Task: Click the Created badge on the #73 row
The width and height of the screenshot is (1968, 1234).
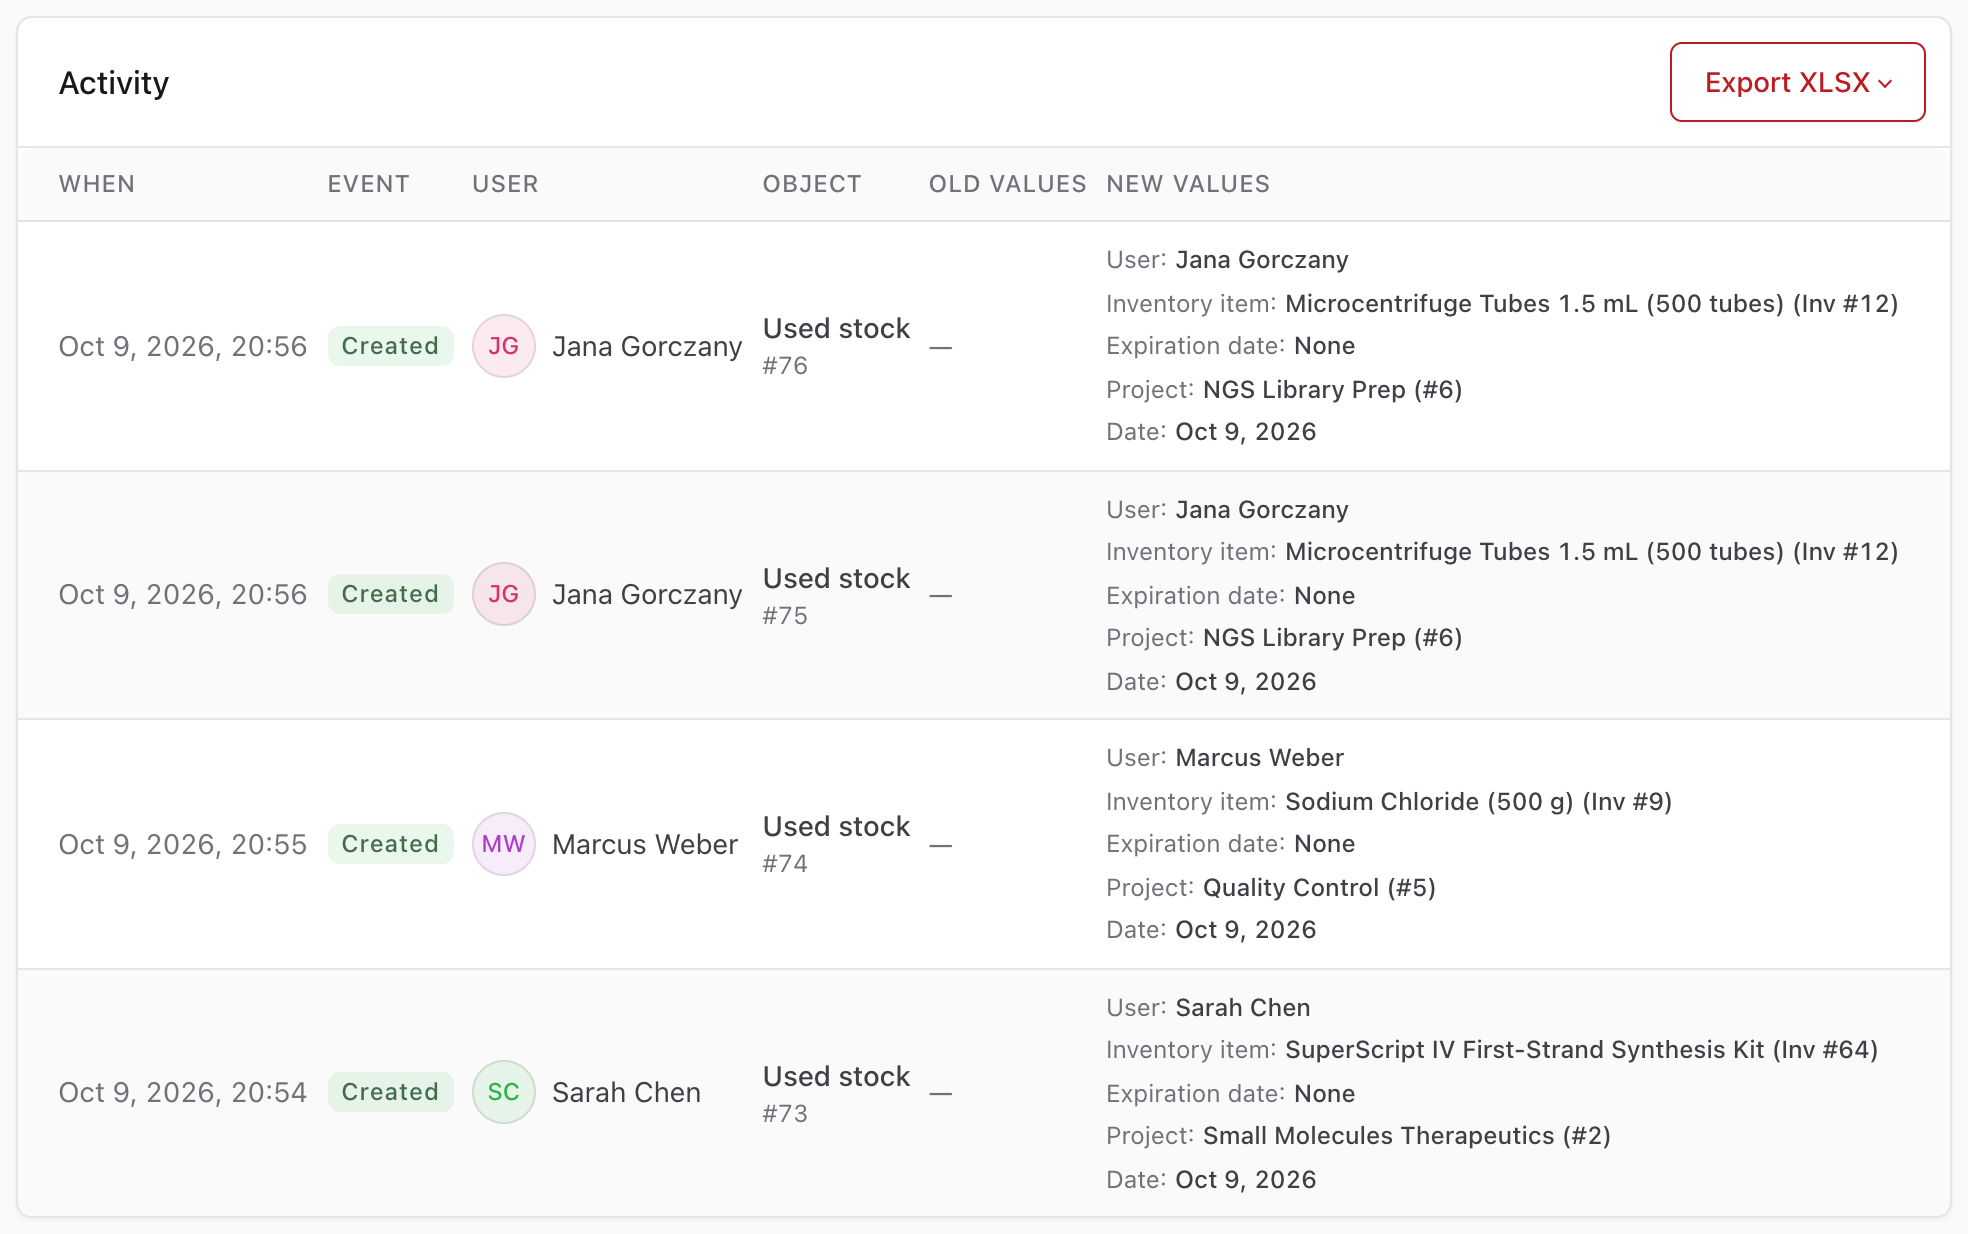Action: pyautogui.click(x=390, y=1092)
